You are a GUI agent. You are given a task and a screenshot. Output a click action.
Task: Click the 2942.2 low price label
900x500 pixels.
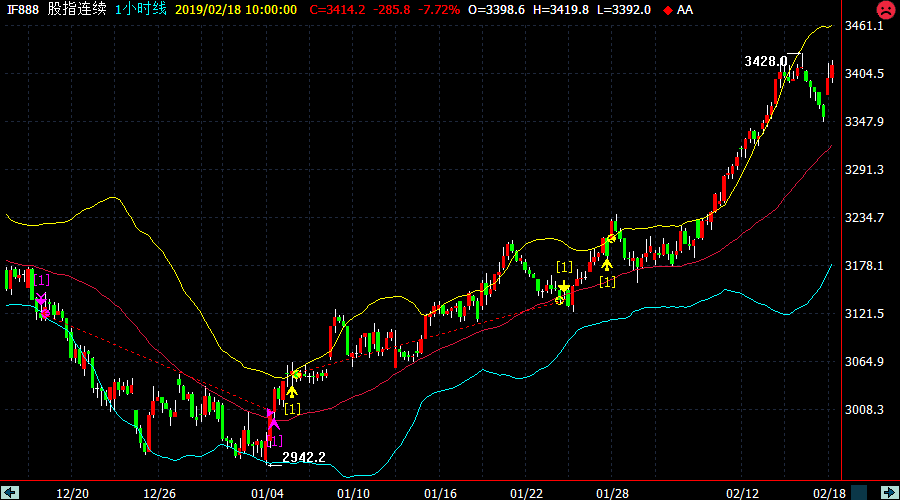304,457
